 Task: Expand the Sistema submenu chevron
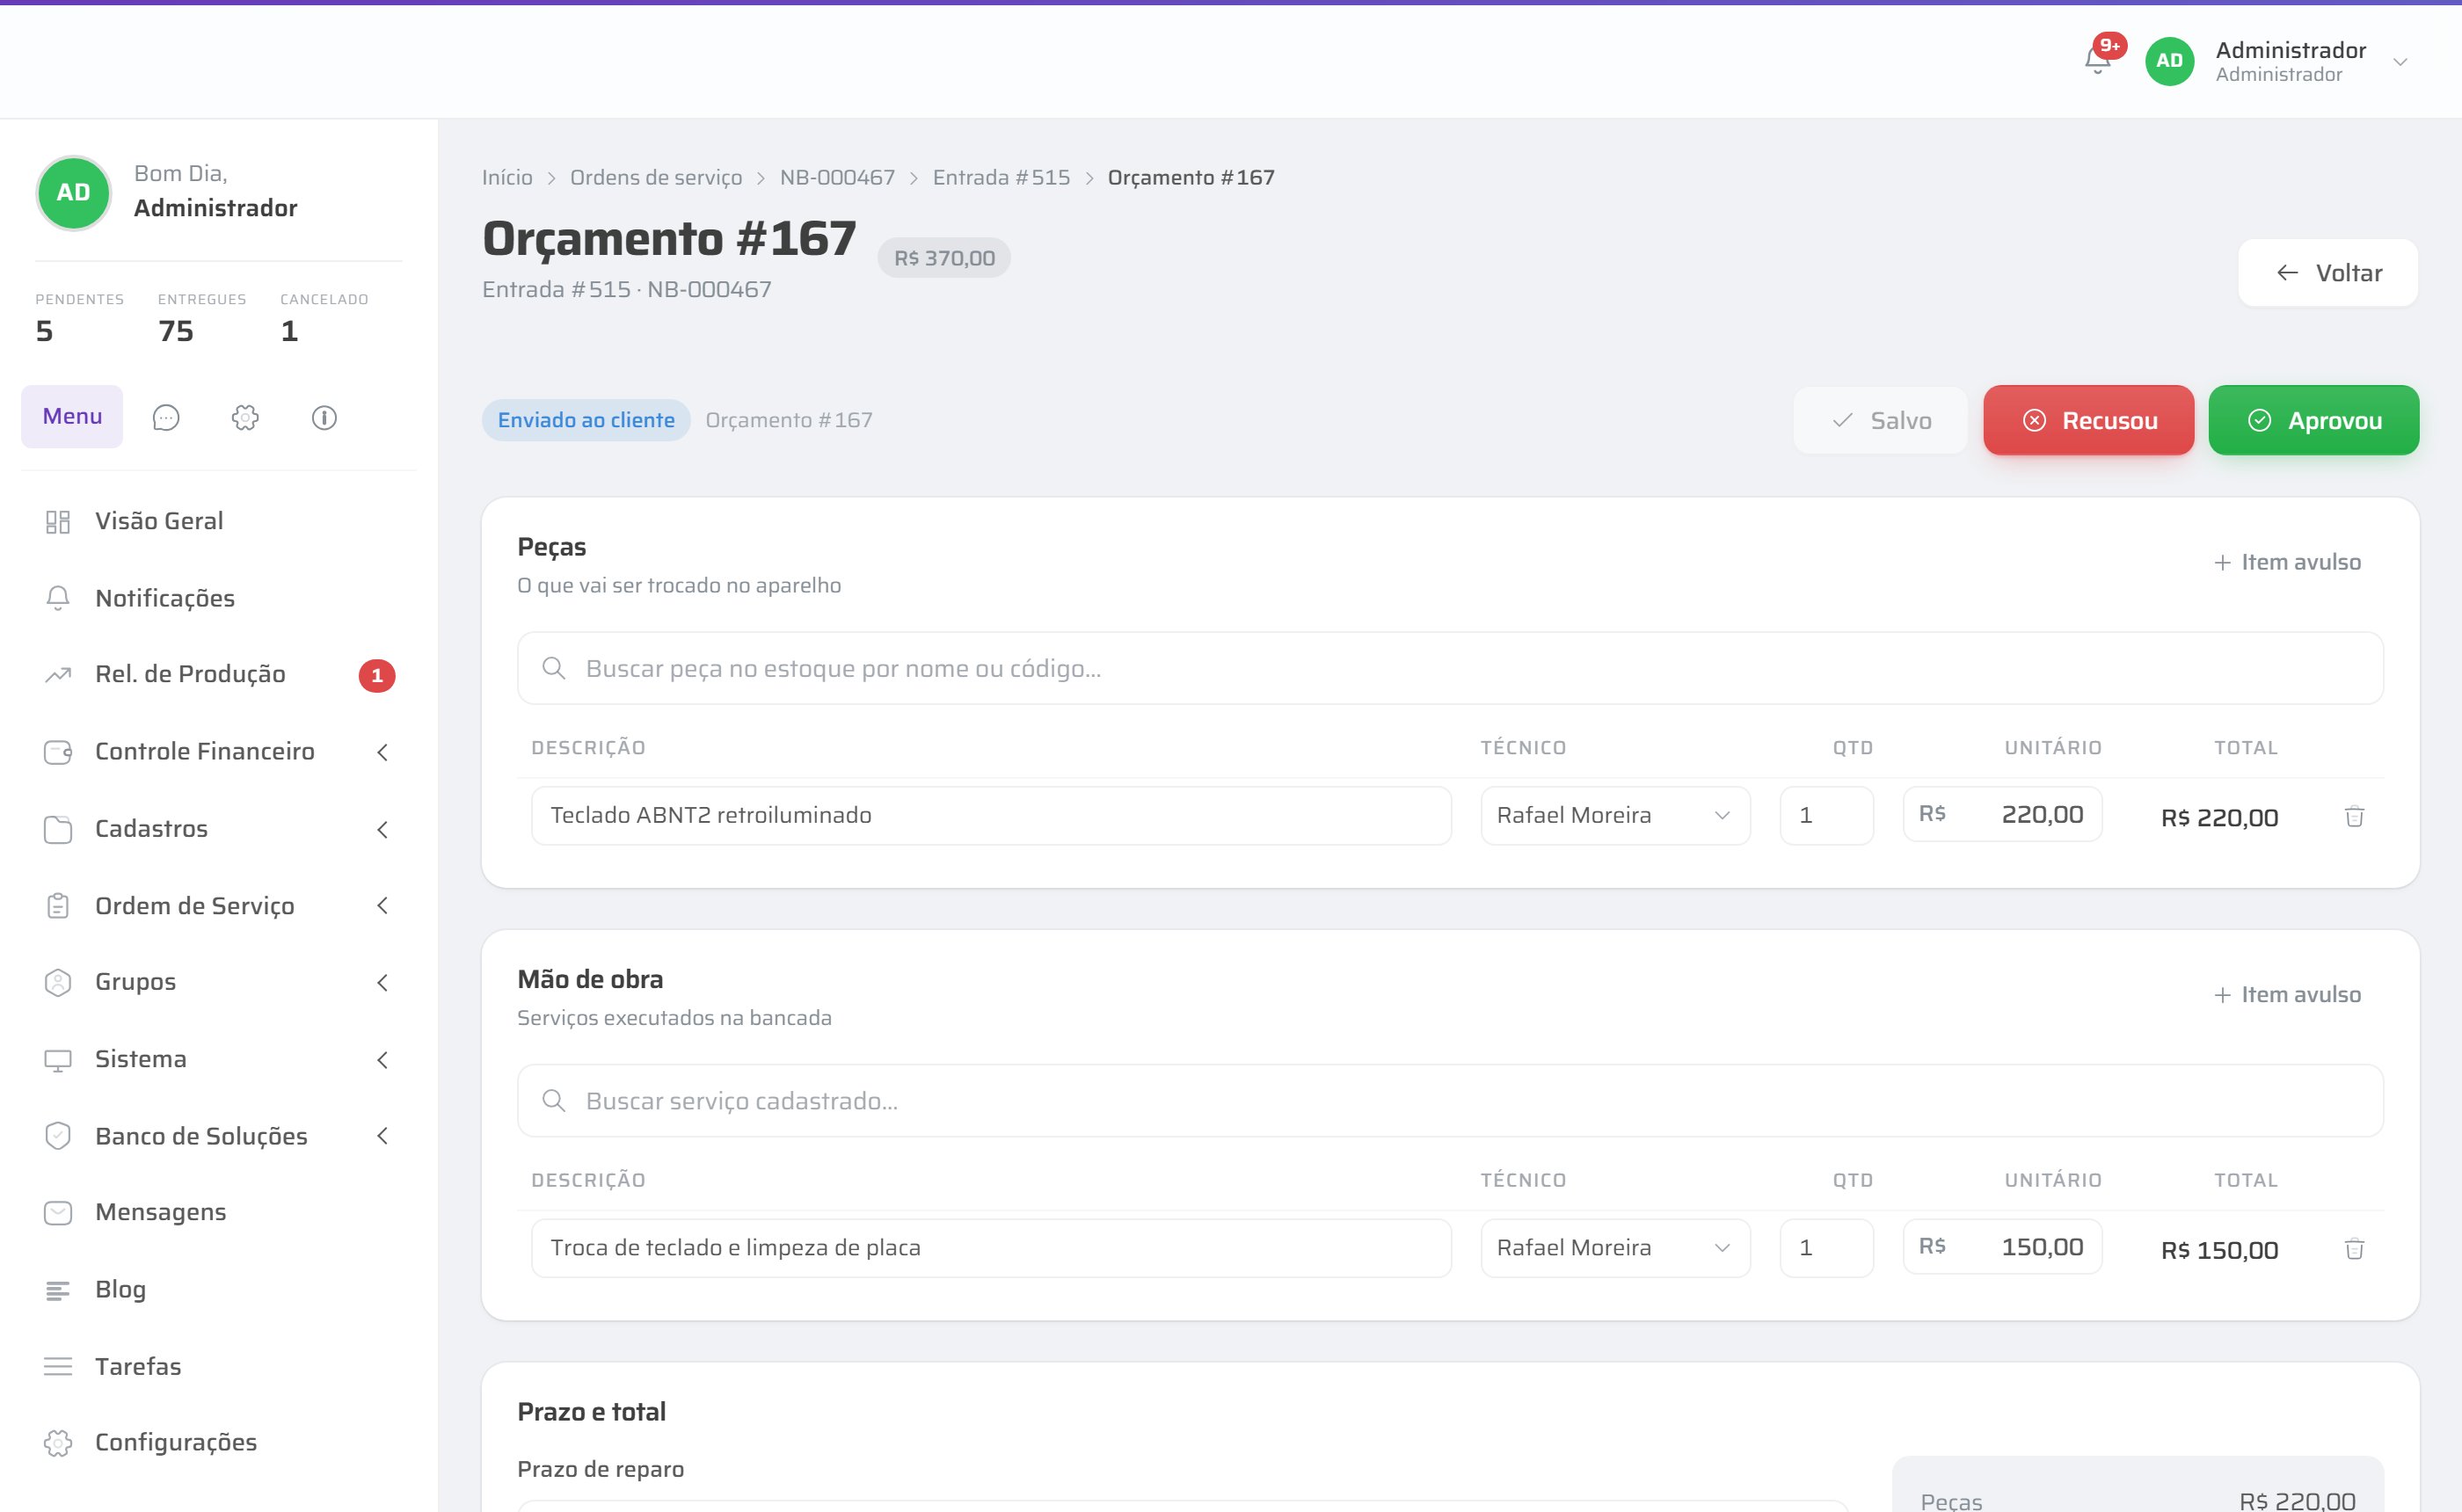[382, 1060]
